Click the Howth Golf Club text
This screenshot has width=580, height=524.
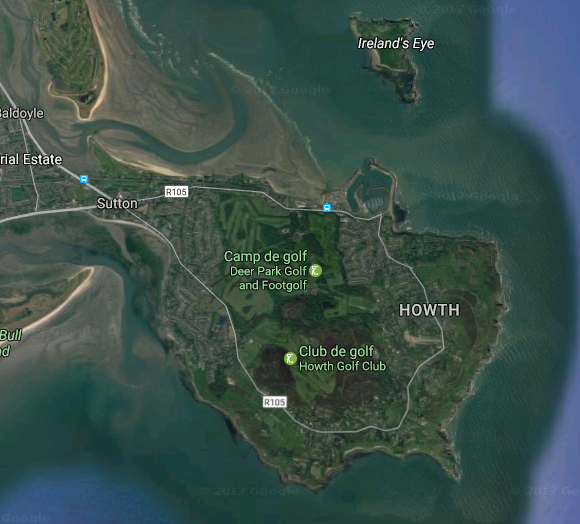[343, 366]
